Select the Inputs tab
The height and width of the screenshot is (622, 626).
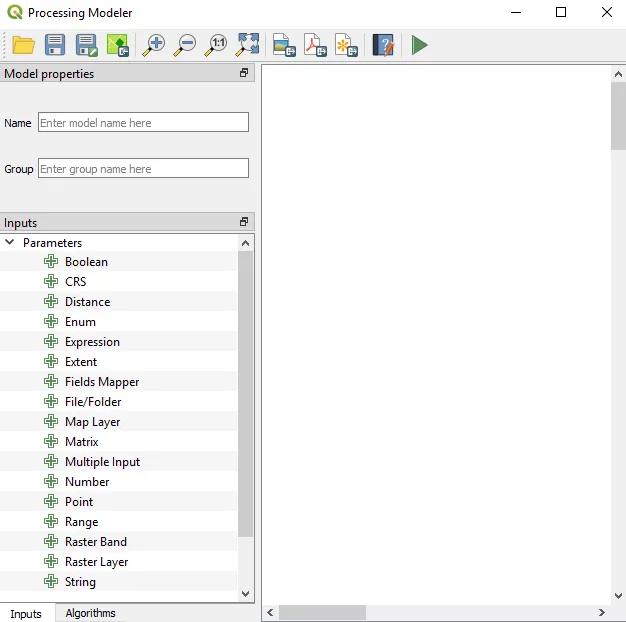pyautogui.click(x=26, y=613)
